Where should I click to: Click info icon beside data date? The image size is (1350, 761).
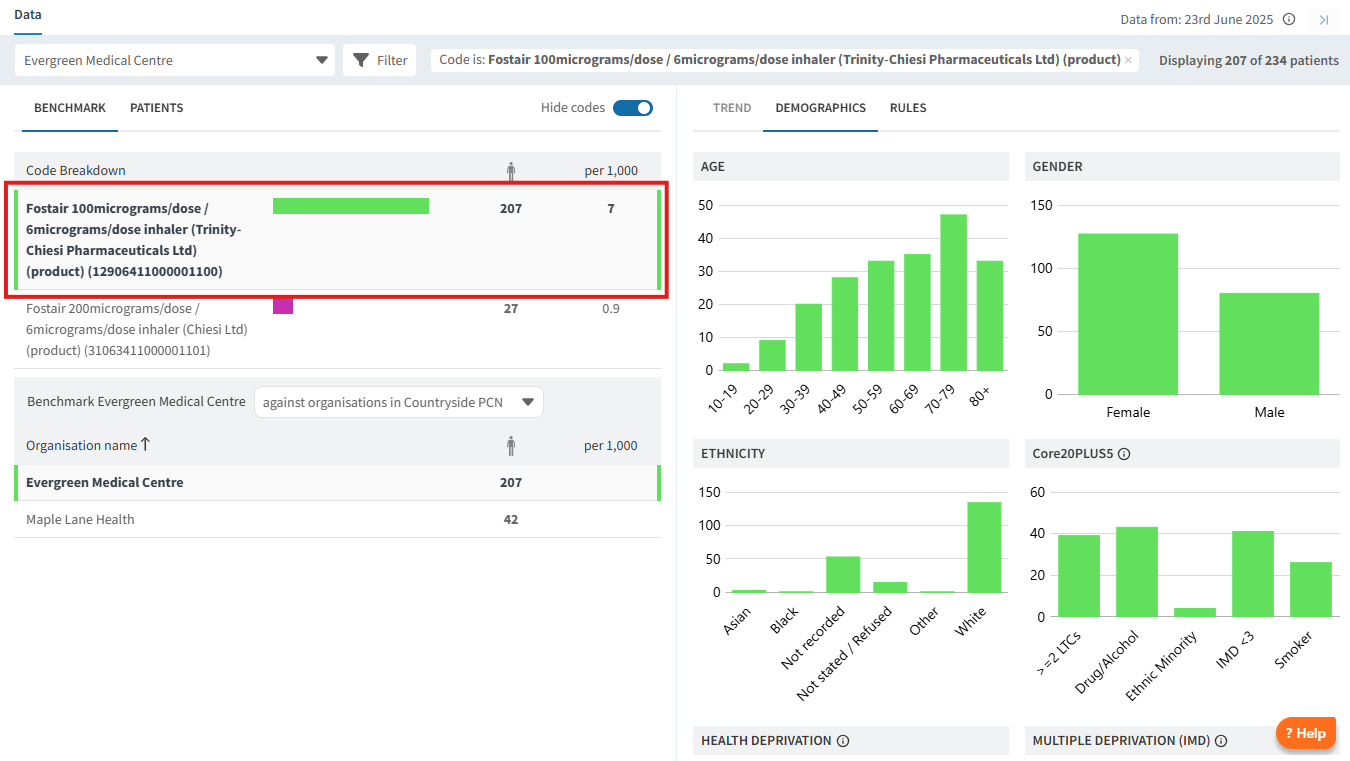(1289, 19)
